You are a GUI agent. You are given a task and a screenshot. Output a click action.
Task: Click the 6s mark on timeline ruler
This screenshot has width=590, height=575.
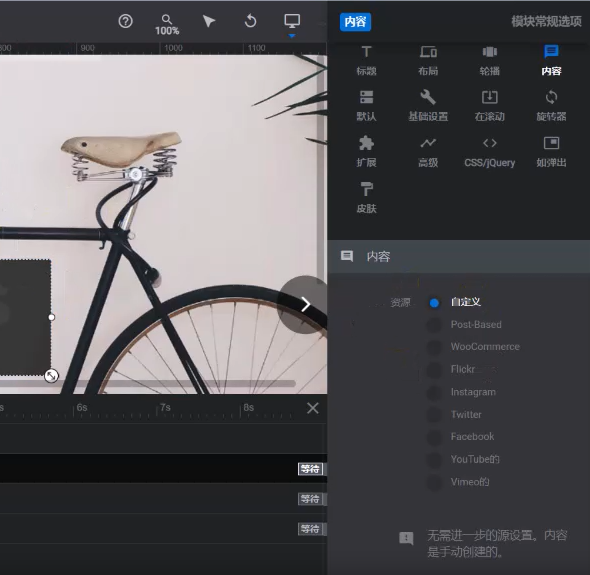[x=82, y=408]
